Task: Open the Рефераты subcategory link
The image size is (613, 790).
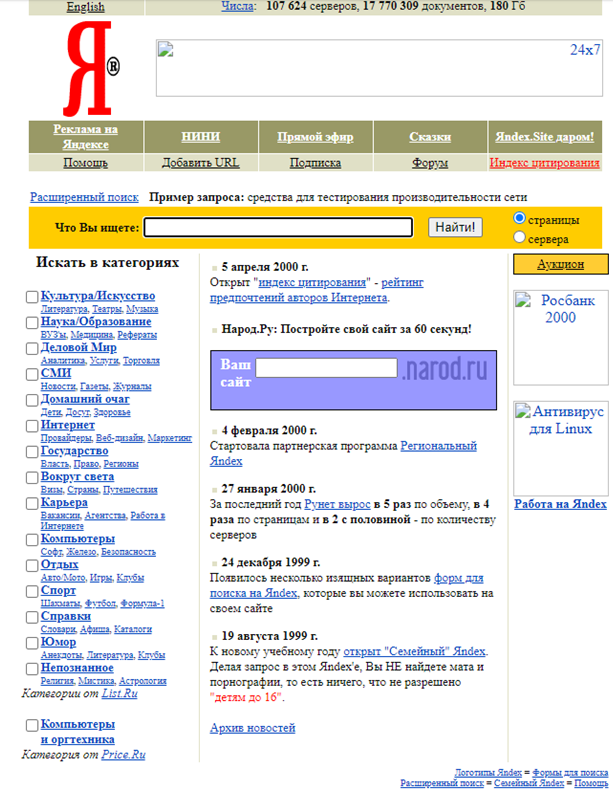Action: tap(137, 335)
